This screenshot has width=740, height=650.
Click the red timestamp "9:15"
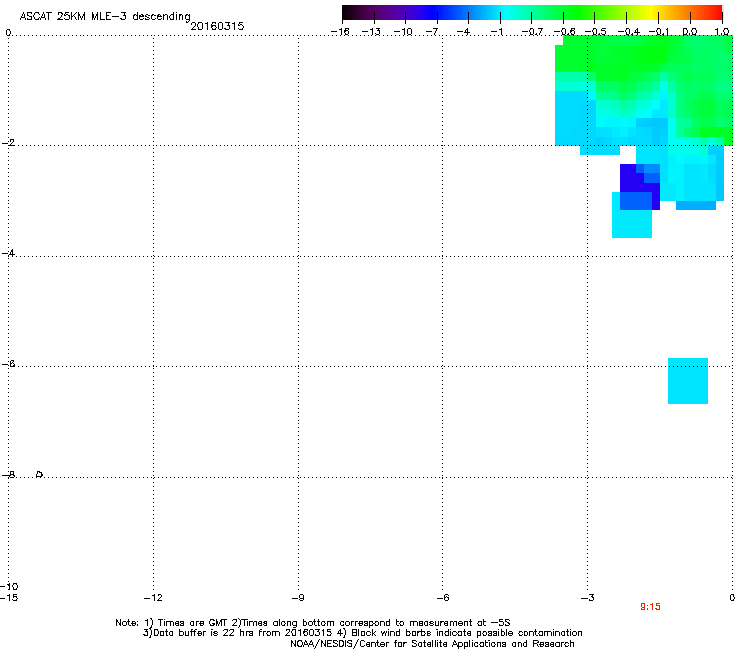650,607
